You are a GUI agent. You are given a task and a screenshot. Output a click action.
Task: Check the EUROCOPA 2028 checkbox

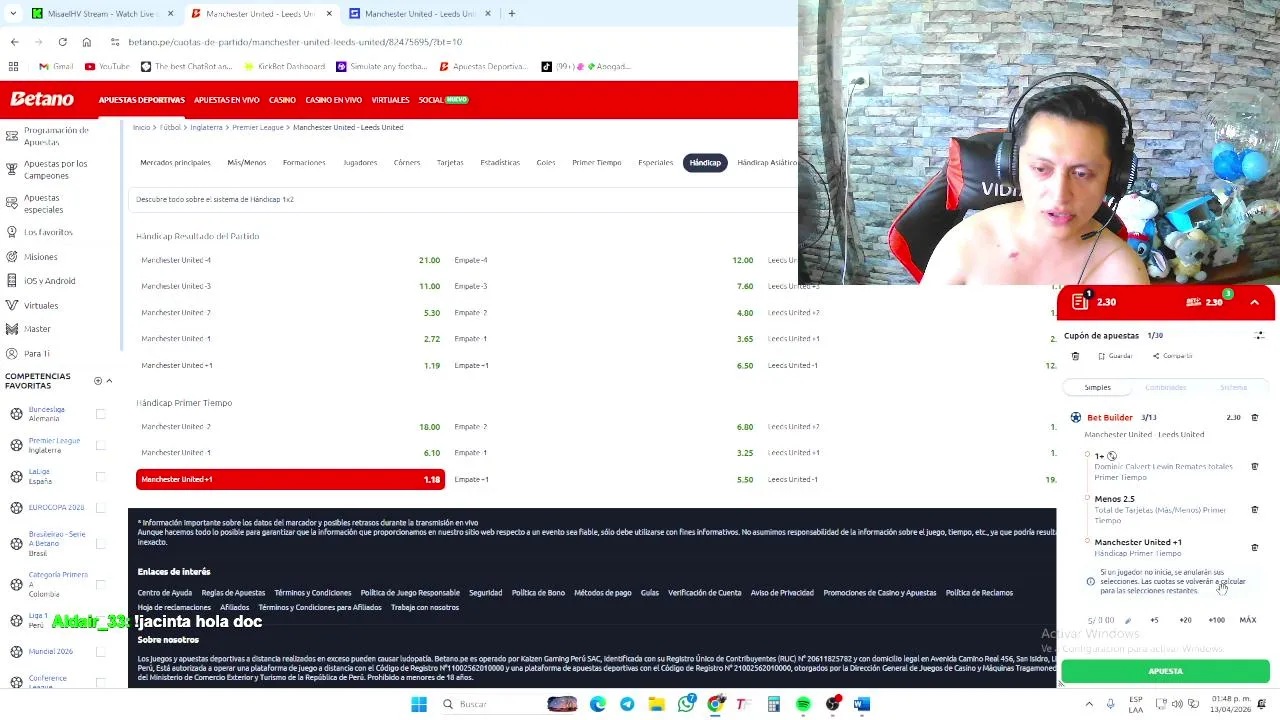[100, 507]
